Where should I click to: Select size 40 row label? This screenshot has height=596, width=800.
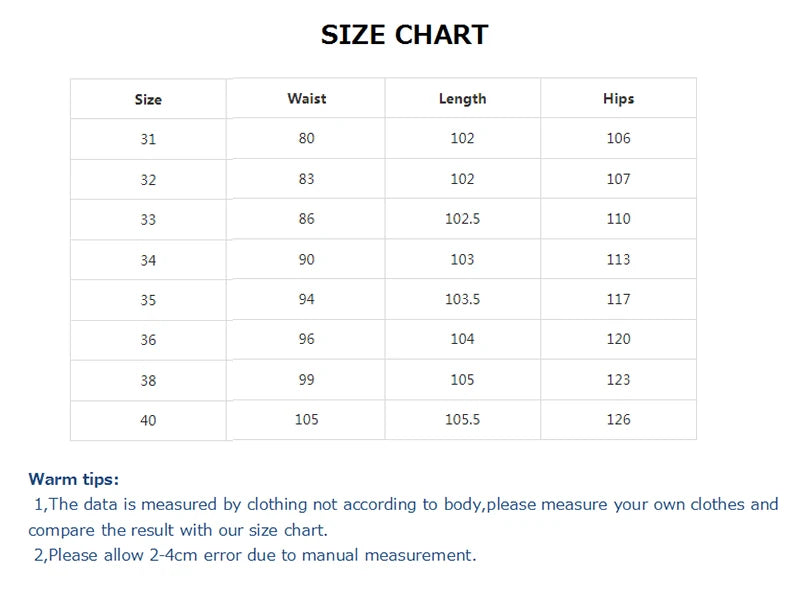click(x=148, y=421)
